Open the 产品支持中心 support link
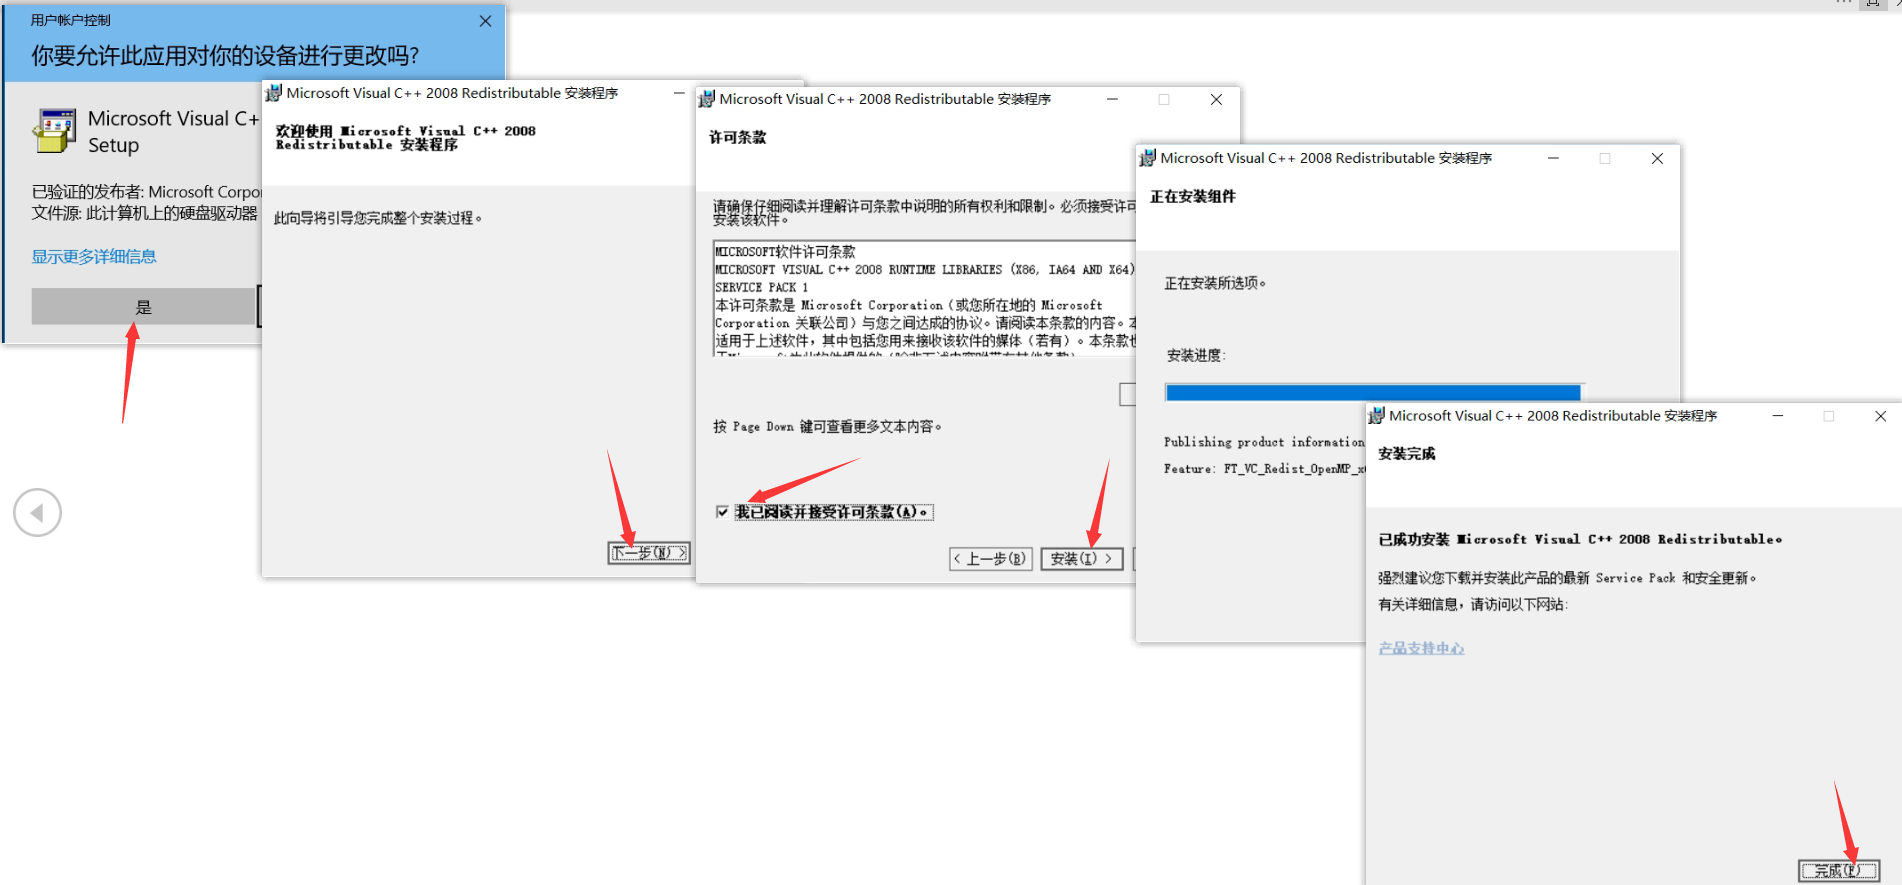This screenshot has width=1902, height=885. click(x=1421, y=649)
